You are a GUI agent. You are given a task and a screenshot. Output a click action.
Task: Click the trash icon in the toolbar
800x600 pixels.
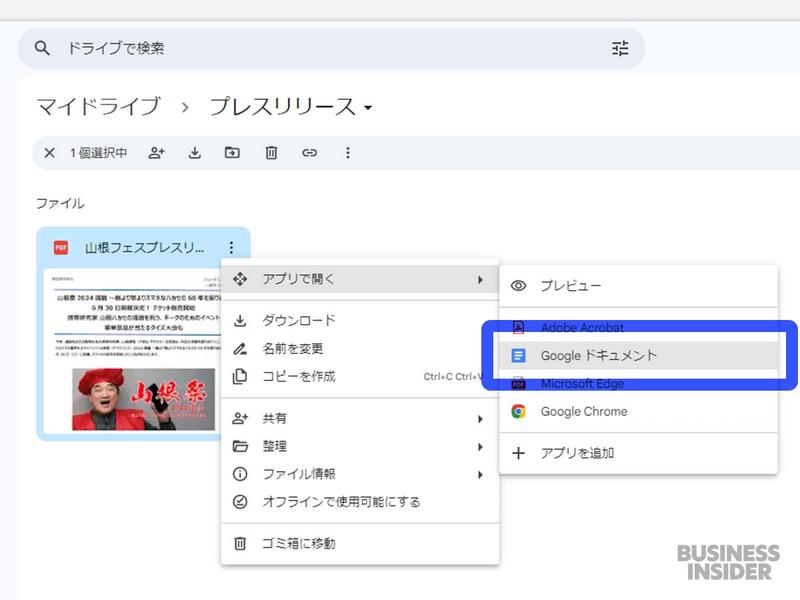point(270,153)
